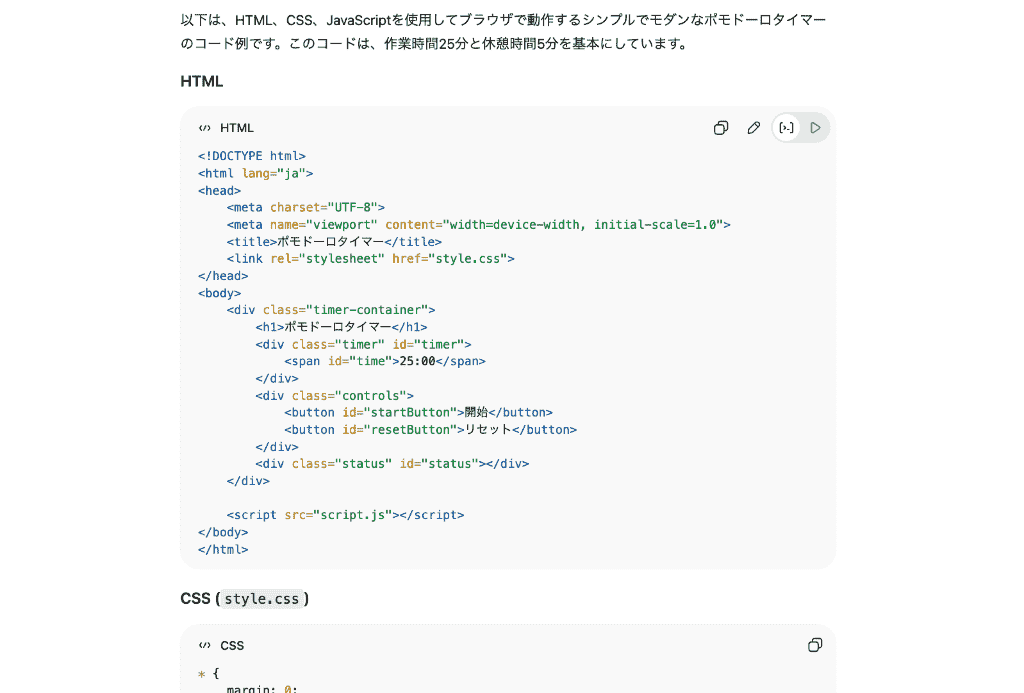The height and width of the screenshot is (693, 1024).
Task: Click the HTML label in code header
Action: [237, 128]
